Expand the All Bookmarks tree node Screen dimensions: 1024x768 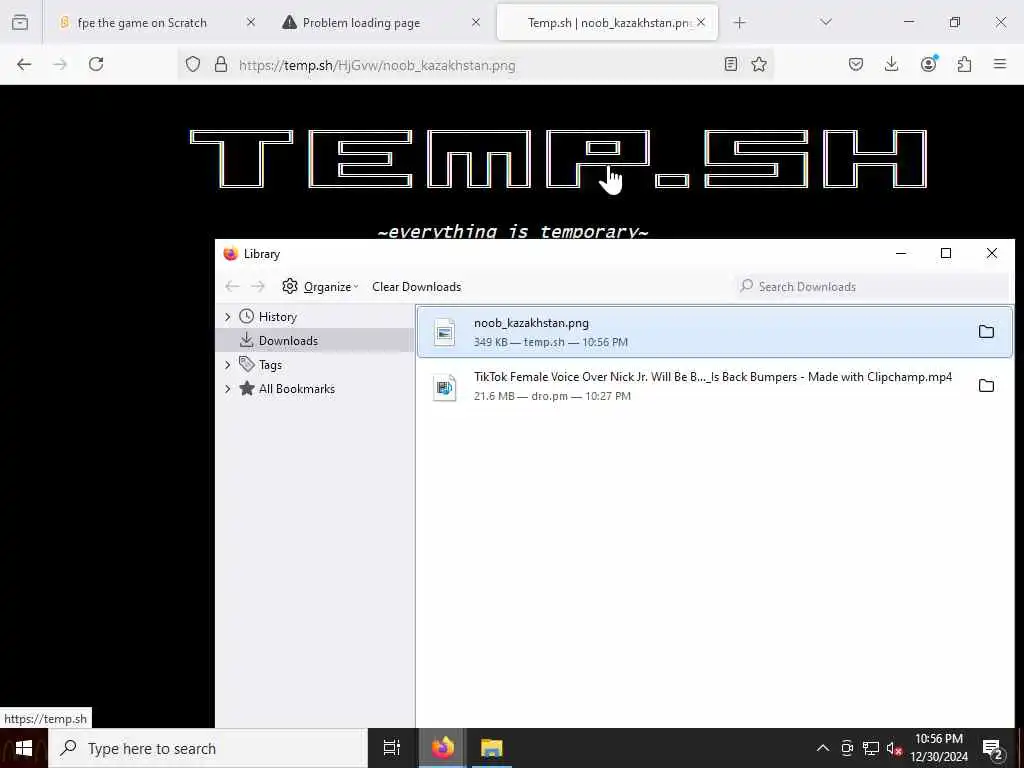[227, 389]
